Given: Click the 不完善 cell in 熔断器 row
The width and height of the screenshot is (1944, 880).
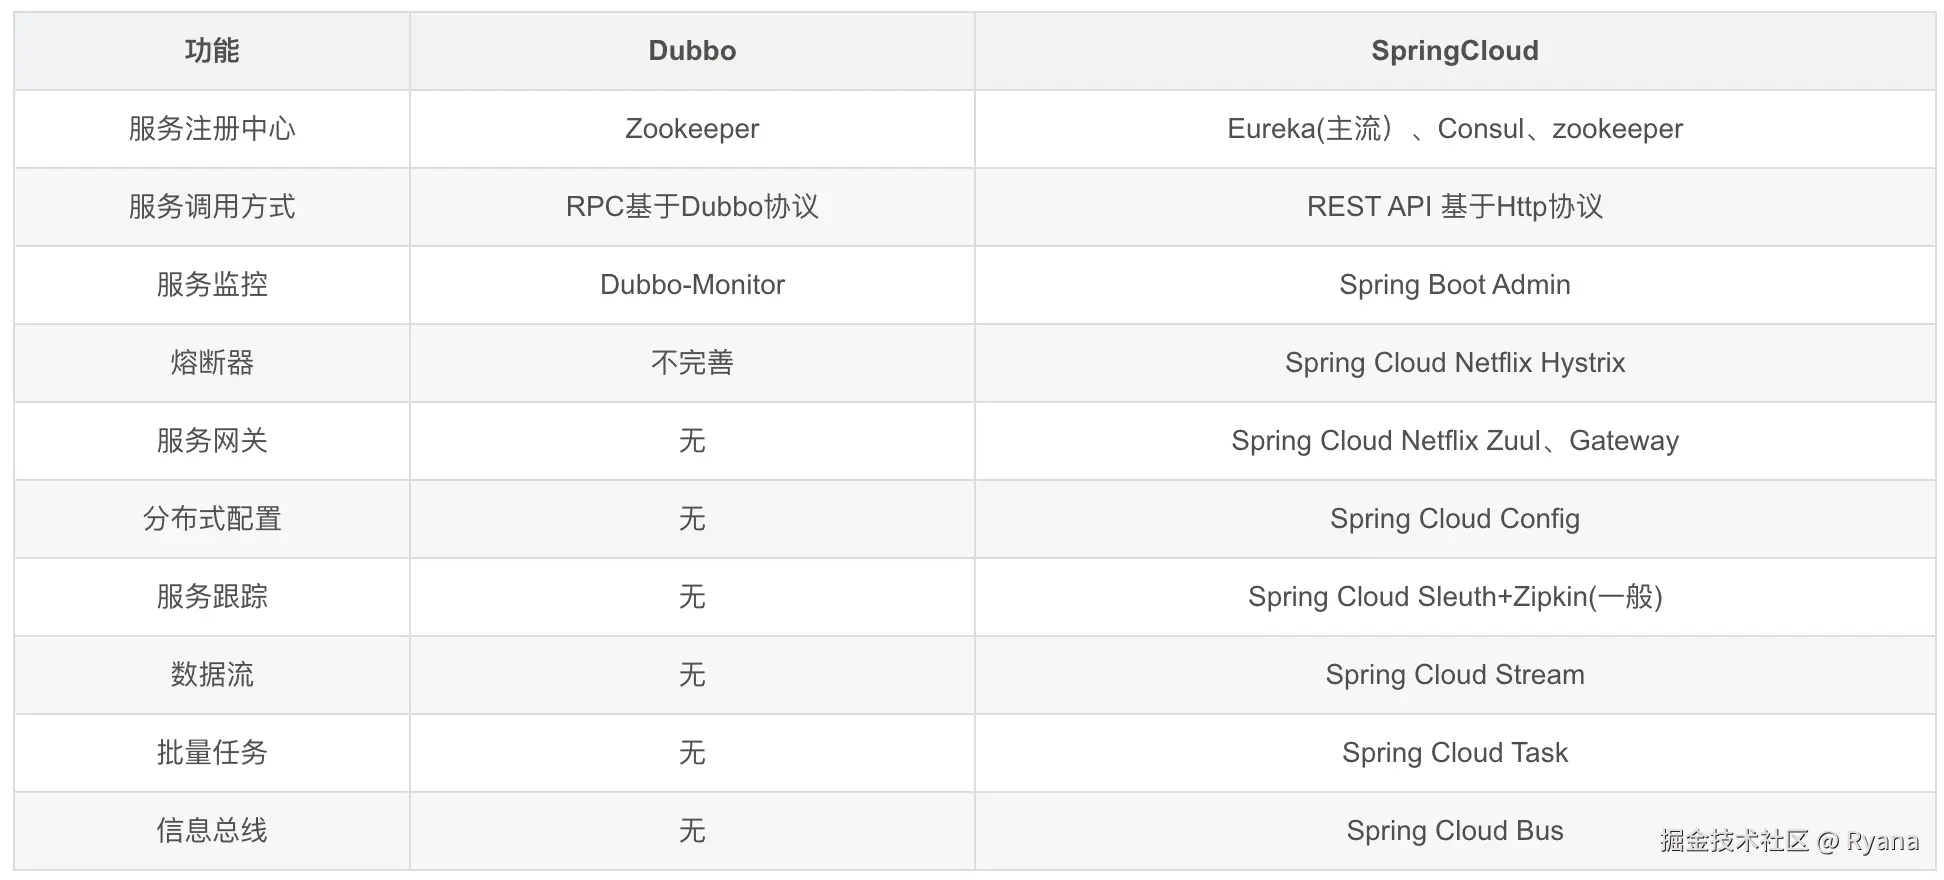Looking at the screenshot, I should pos(692,363).
